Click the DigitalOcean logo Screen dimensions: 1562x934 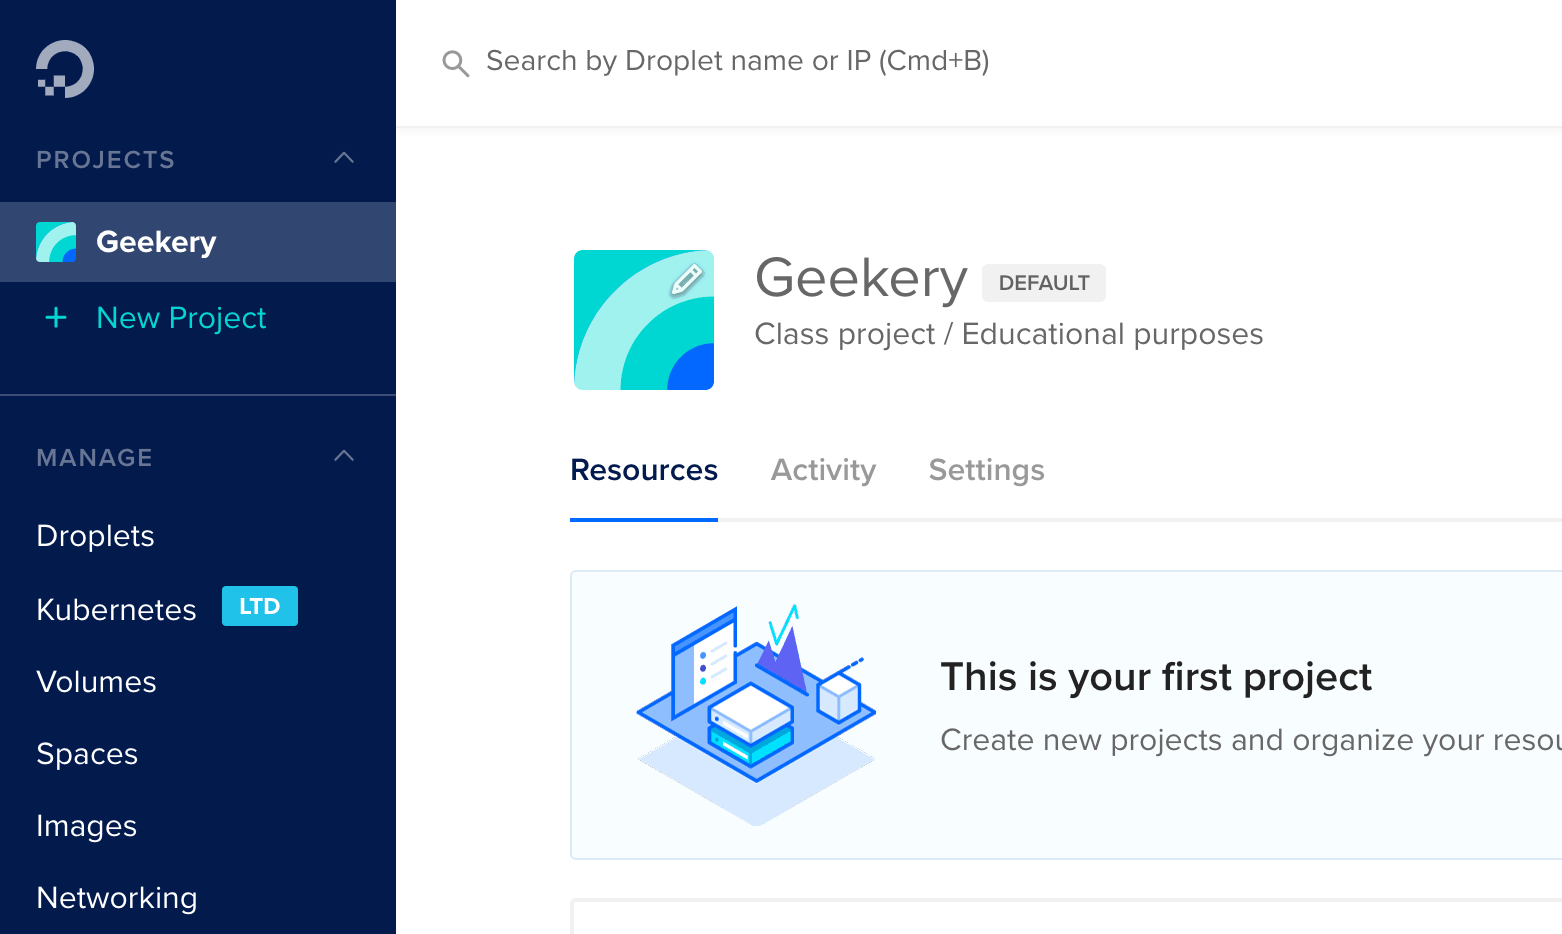(65, 69)
